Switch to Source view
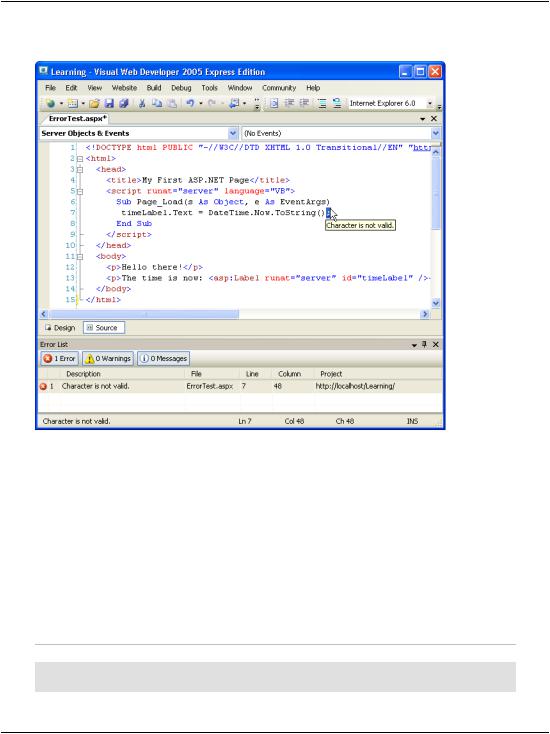The image size is (550, 734). point(104,328)
